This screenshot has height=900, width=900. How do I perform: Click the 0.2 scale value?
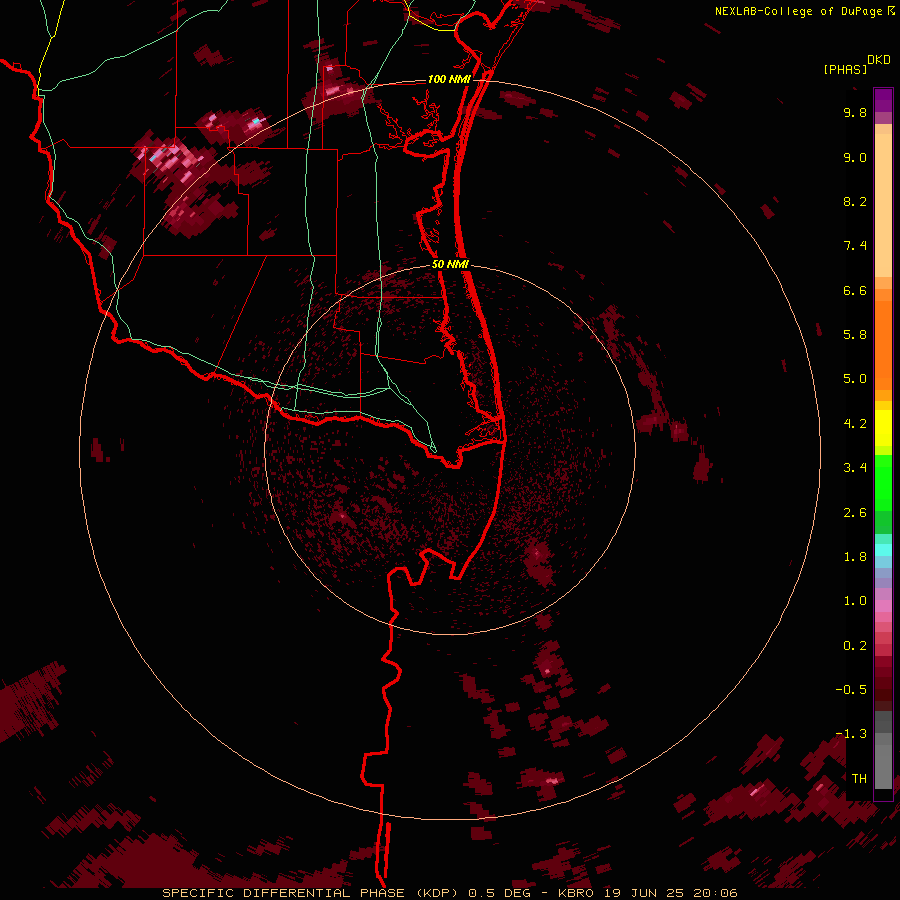point(855,646)
